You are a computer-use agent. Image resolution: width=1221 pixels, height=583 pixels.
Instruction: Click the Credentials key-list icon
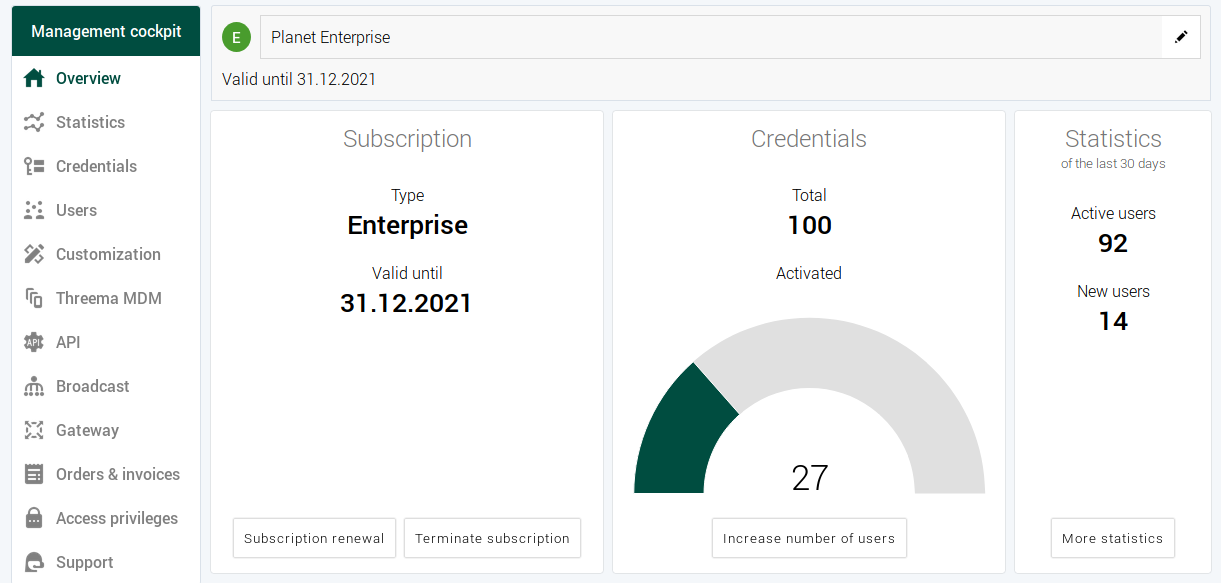(x=34, y=166)
